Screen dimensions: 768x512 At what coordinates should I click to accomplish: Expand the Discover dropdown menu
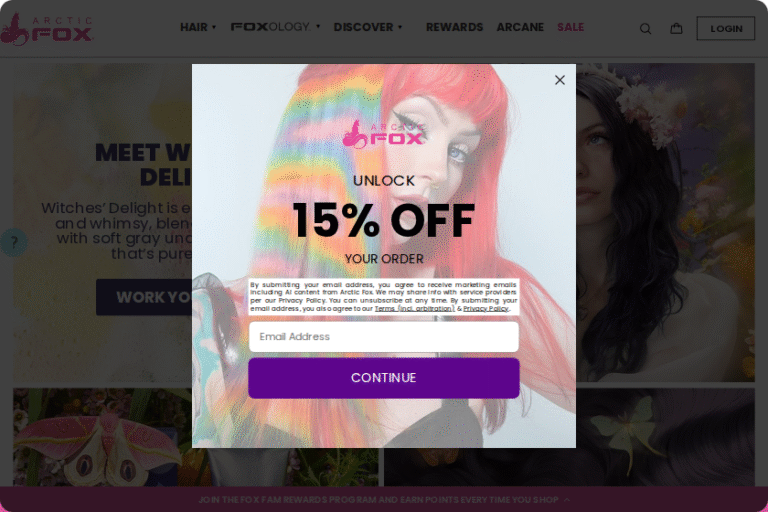[x=368, y=27]
